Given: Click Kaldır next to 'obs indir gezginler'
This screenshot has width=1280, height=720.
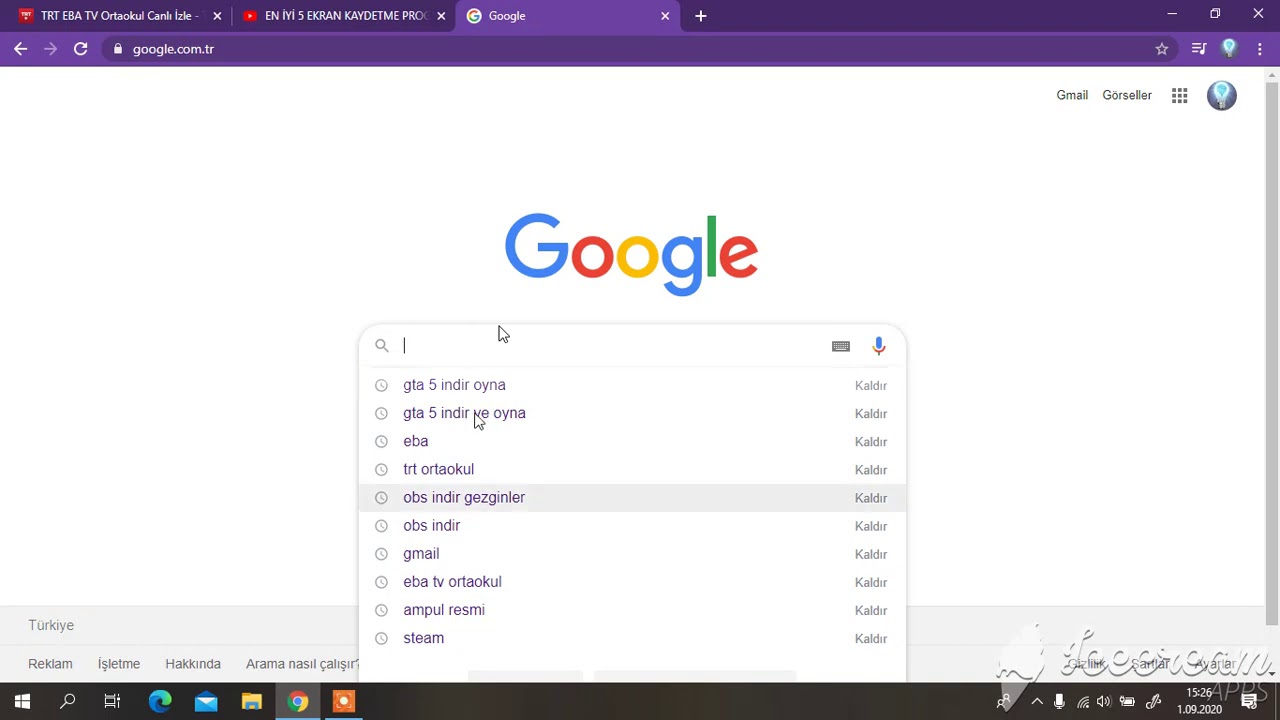Looking at the screenshot, I should pos(871,497).
